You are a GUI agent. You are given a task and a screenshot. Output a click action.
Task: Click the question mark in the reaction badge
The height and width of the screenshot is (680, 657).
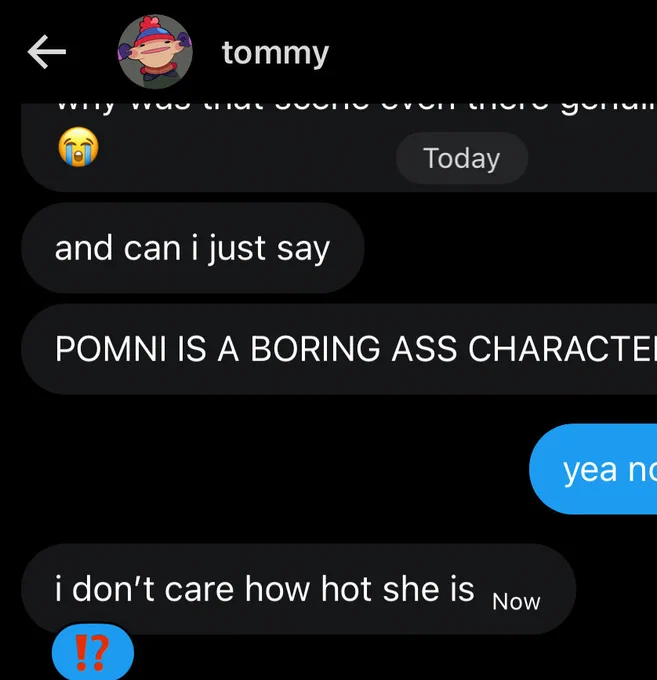coord(99,652)
